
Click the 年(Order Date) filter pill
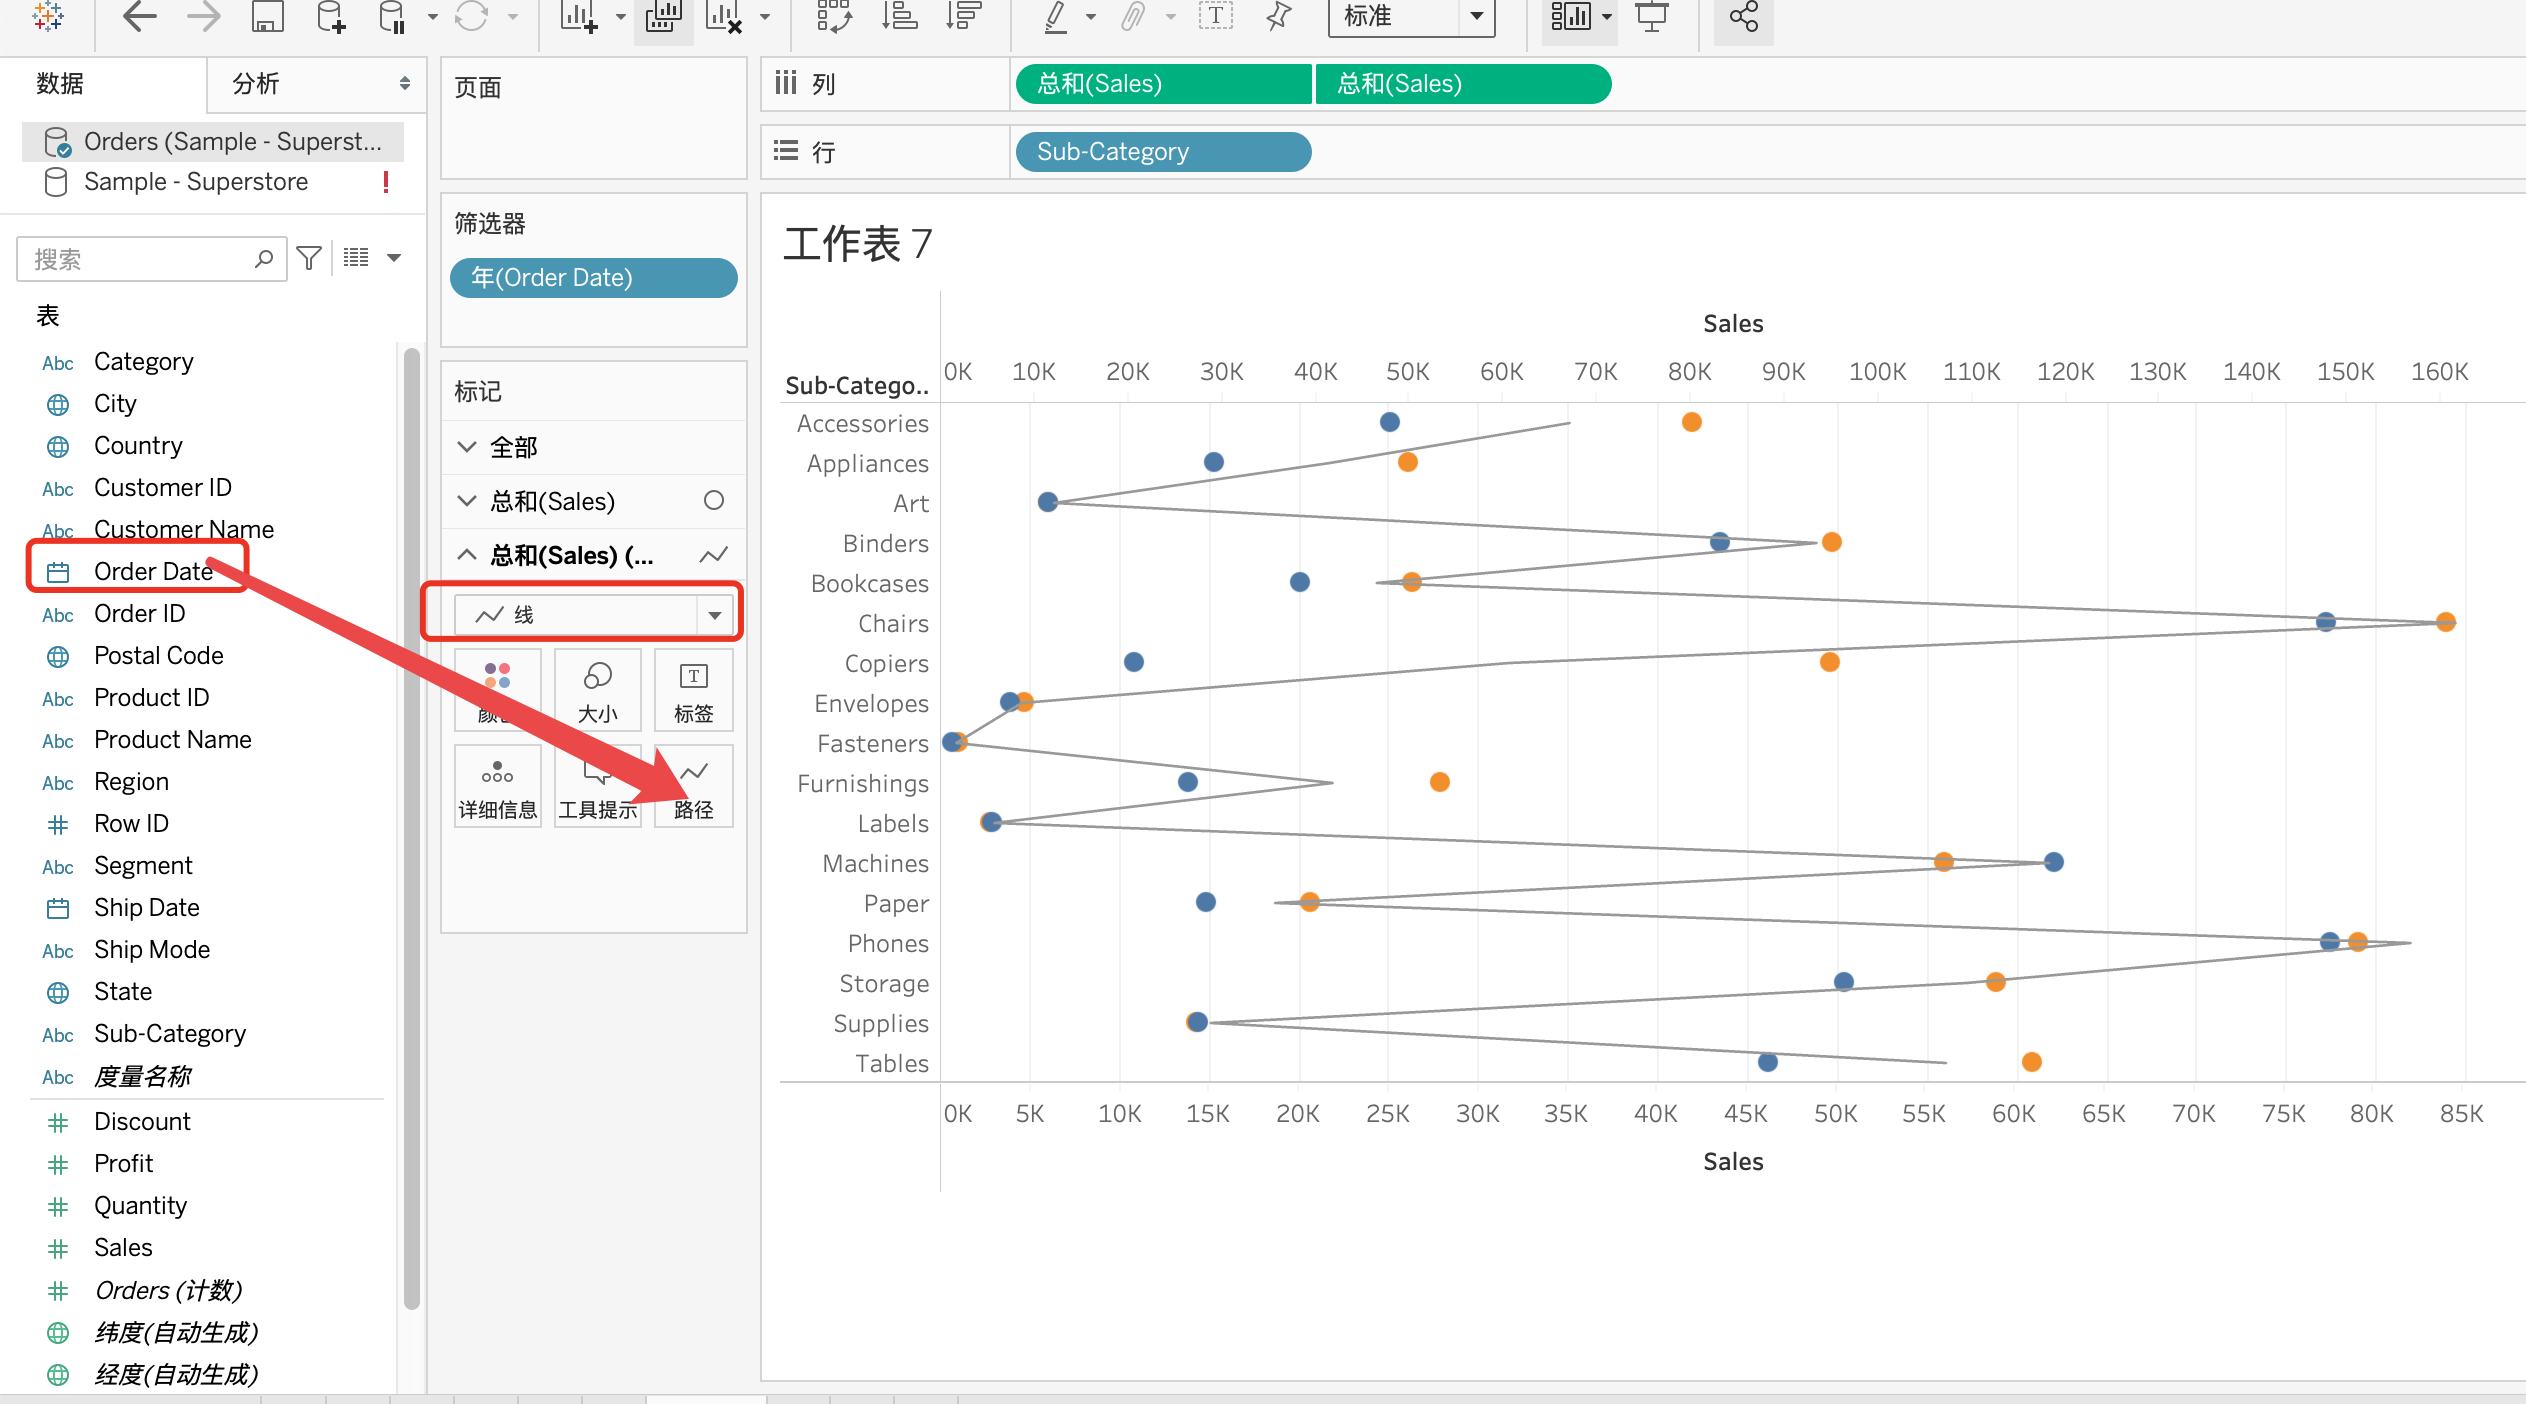[x=593, y=278]
